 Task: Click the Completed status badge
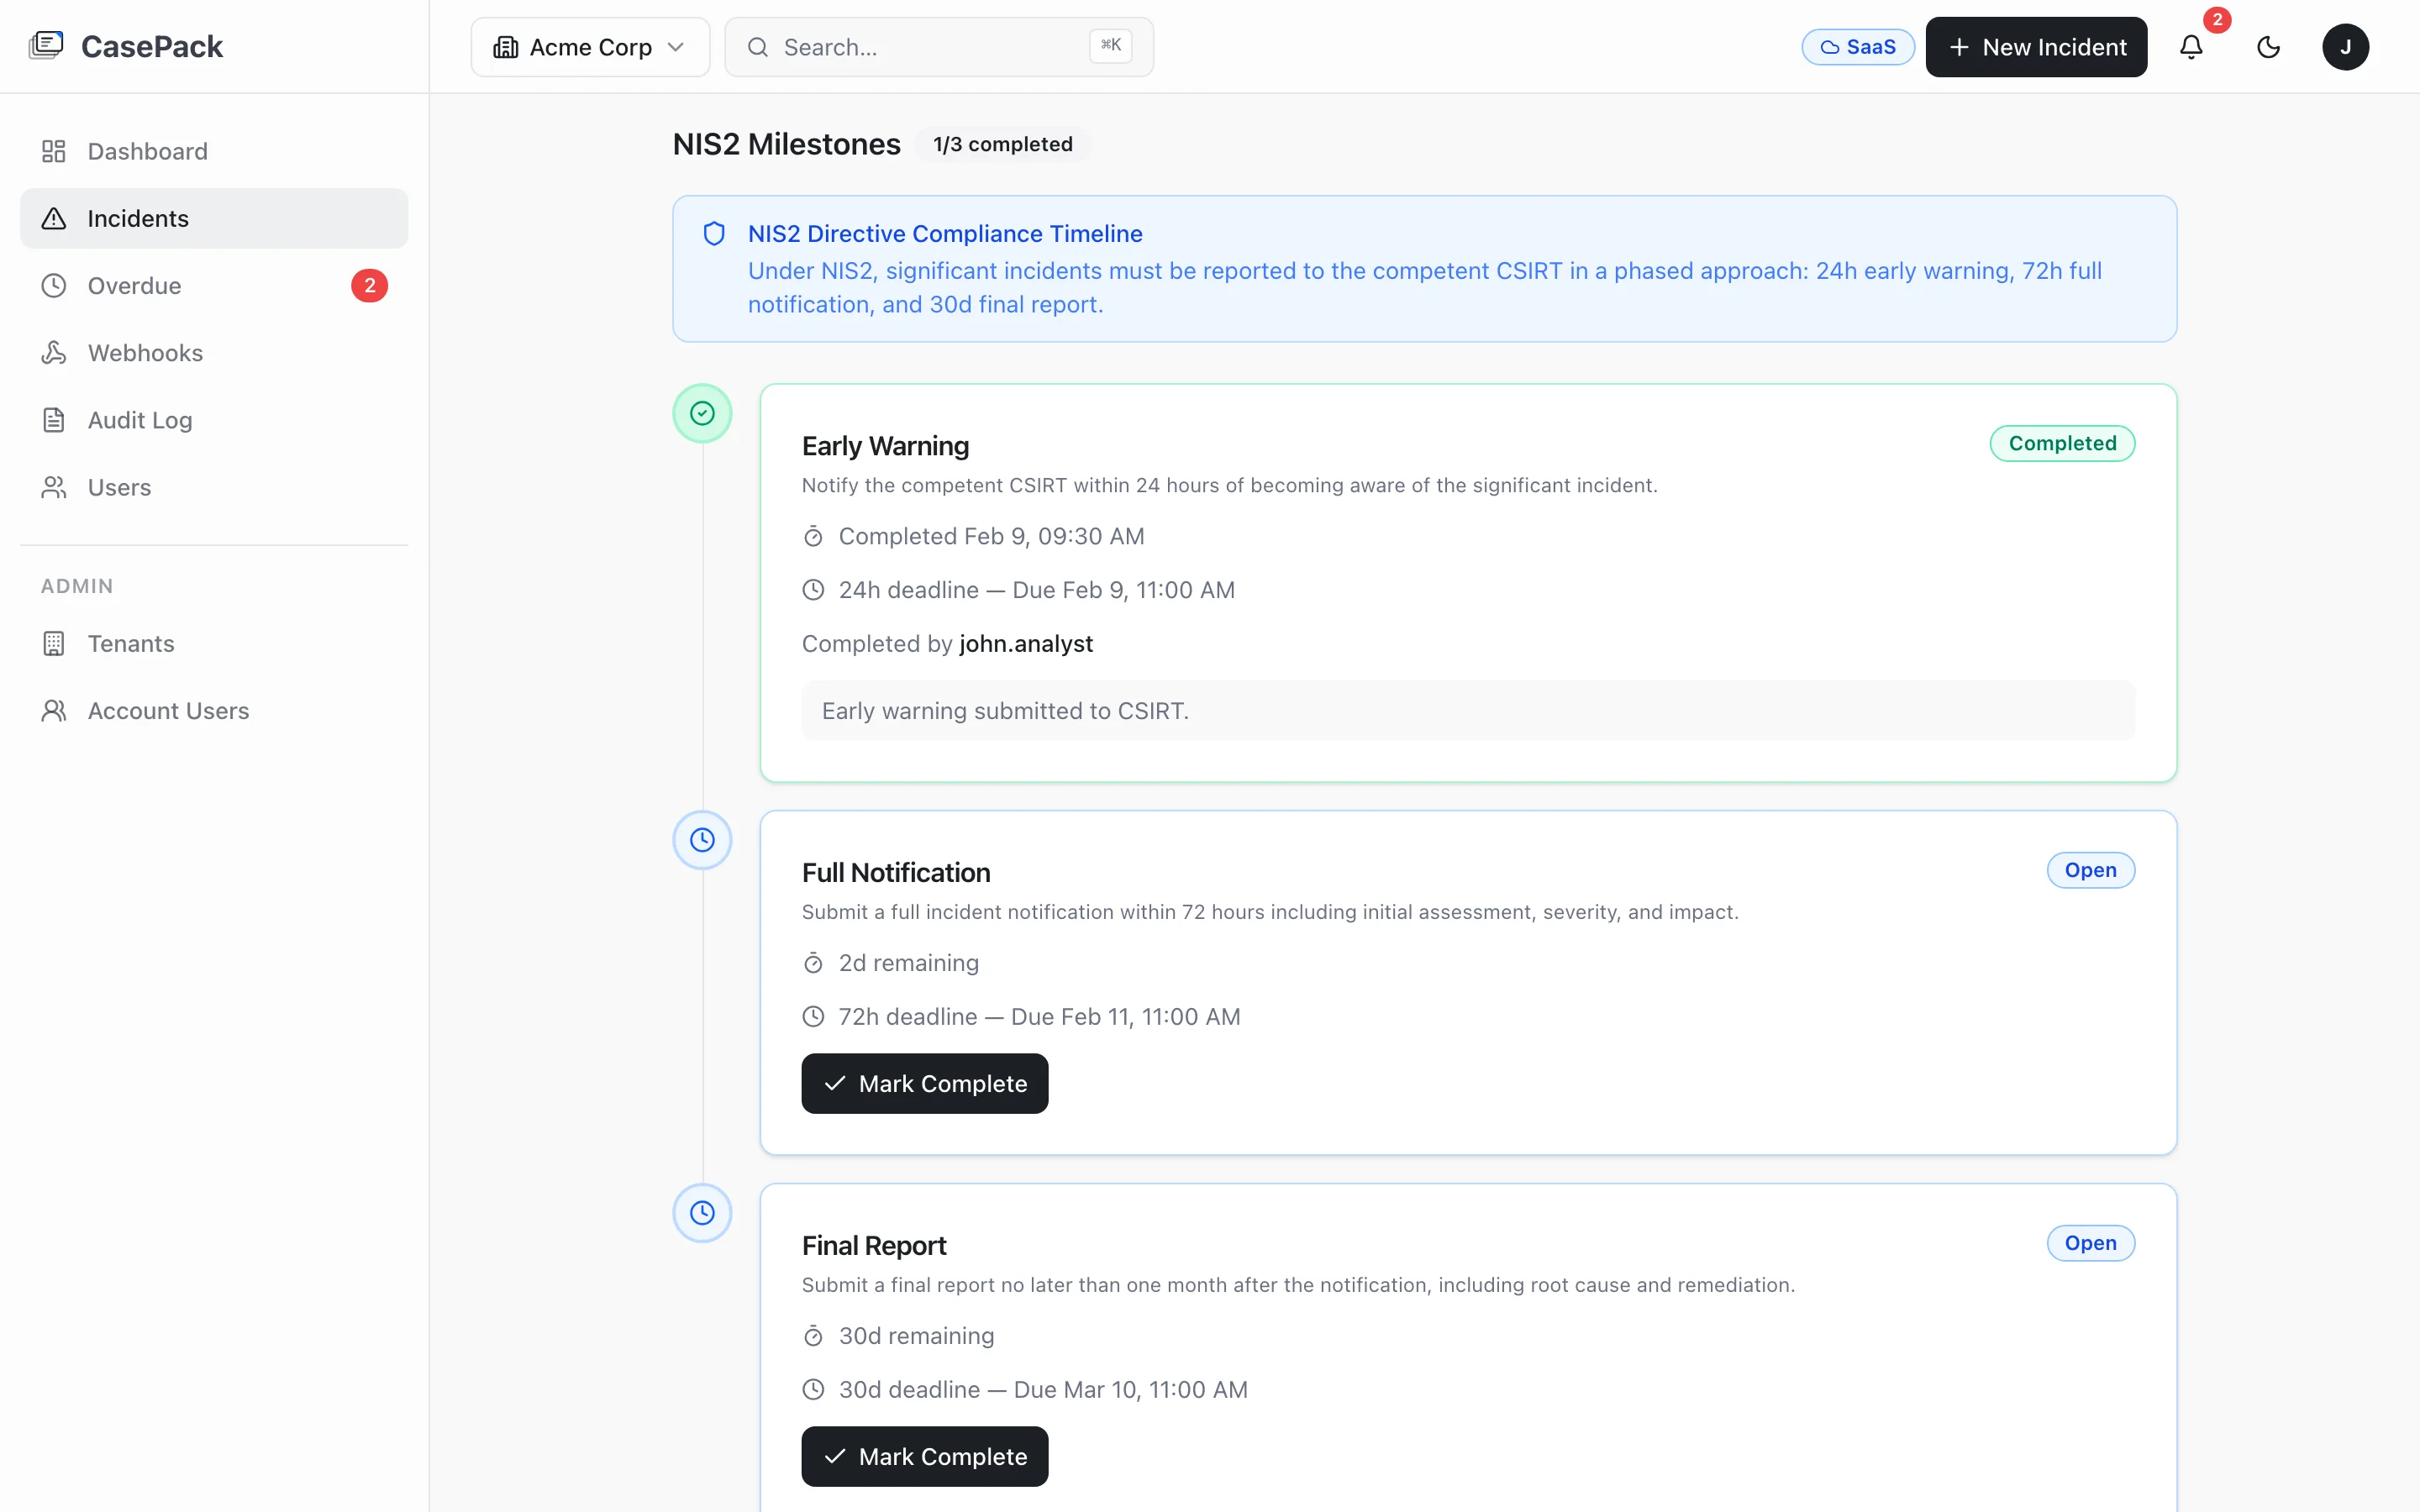pyautogui.click(x=2062, y=443)
